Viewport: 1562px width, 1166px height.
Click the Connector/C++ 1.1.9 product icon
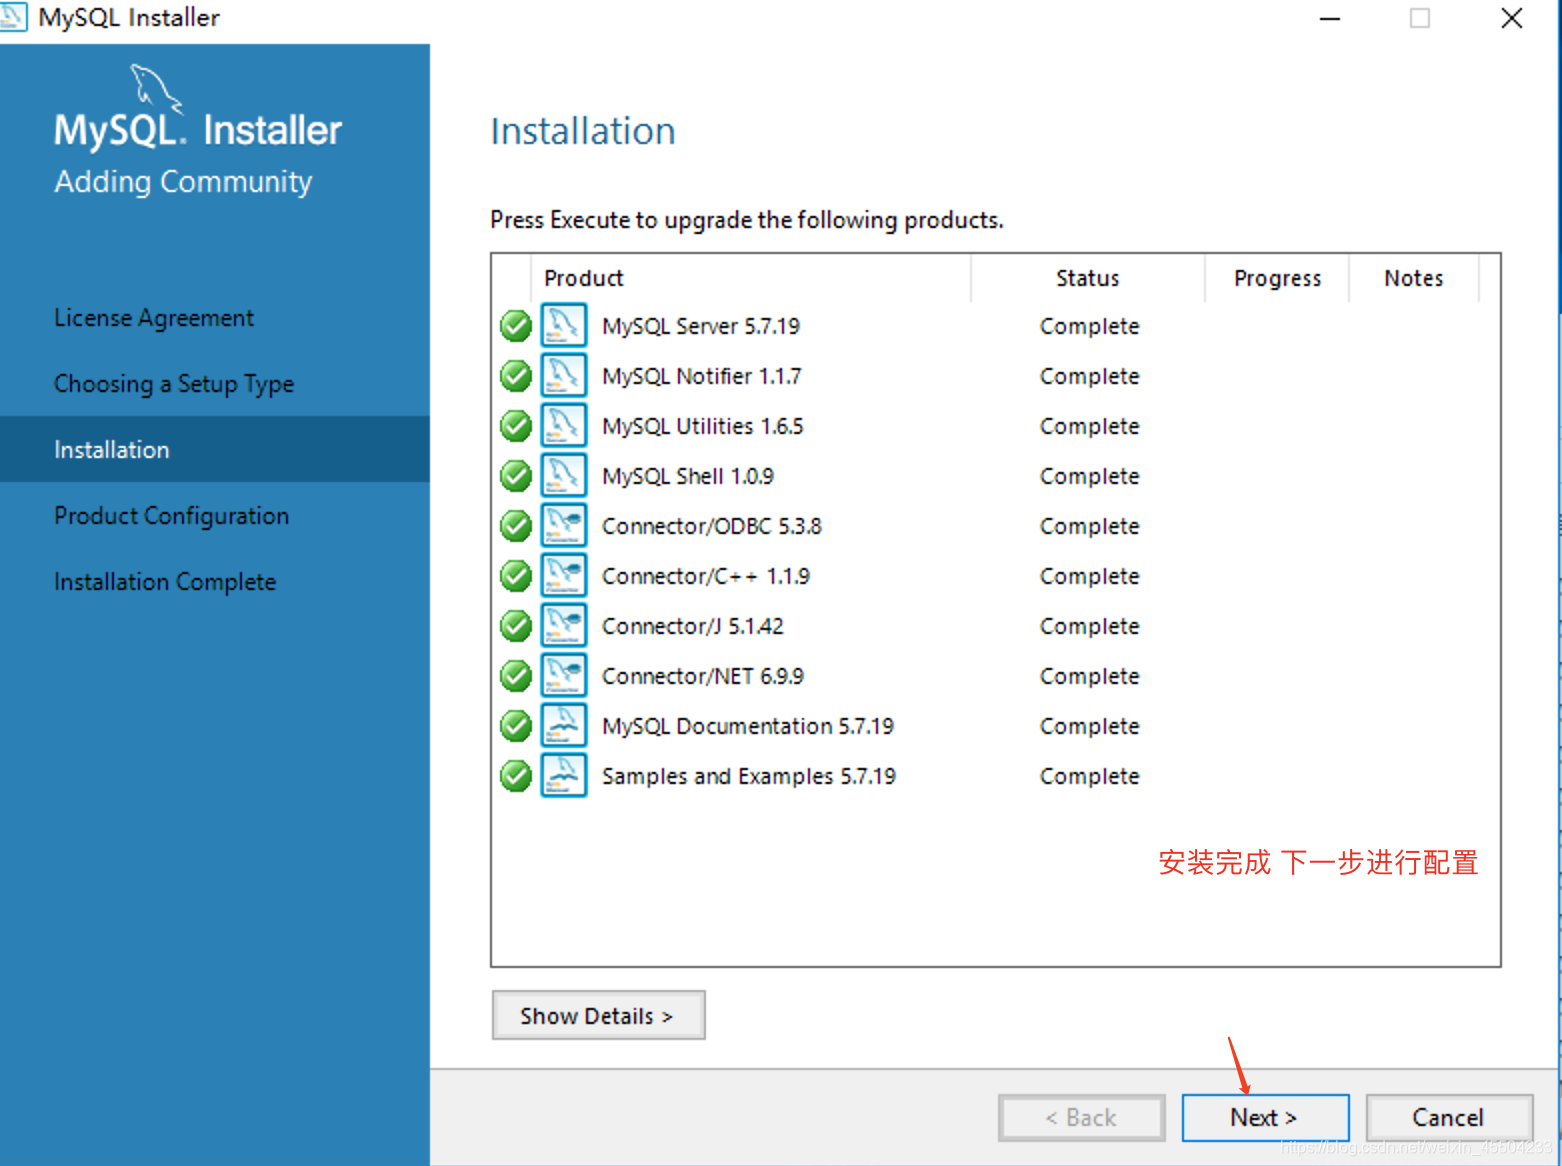pyautogui.click(x=564, y=575)
